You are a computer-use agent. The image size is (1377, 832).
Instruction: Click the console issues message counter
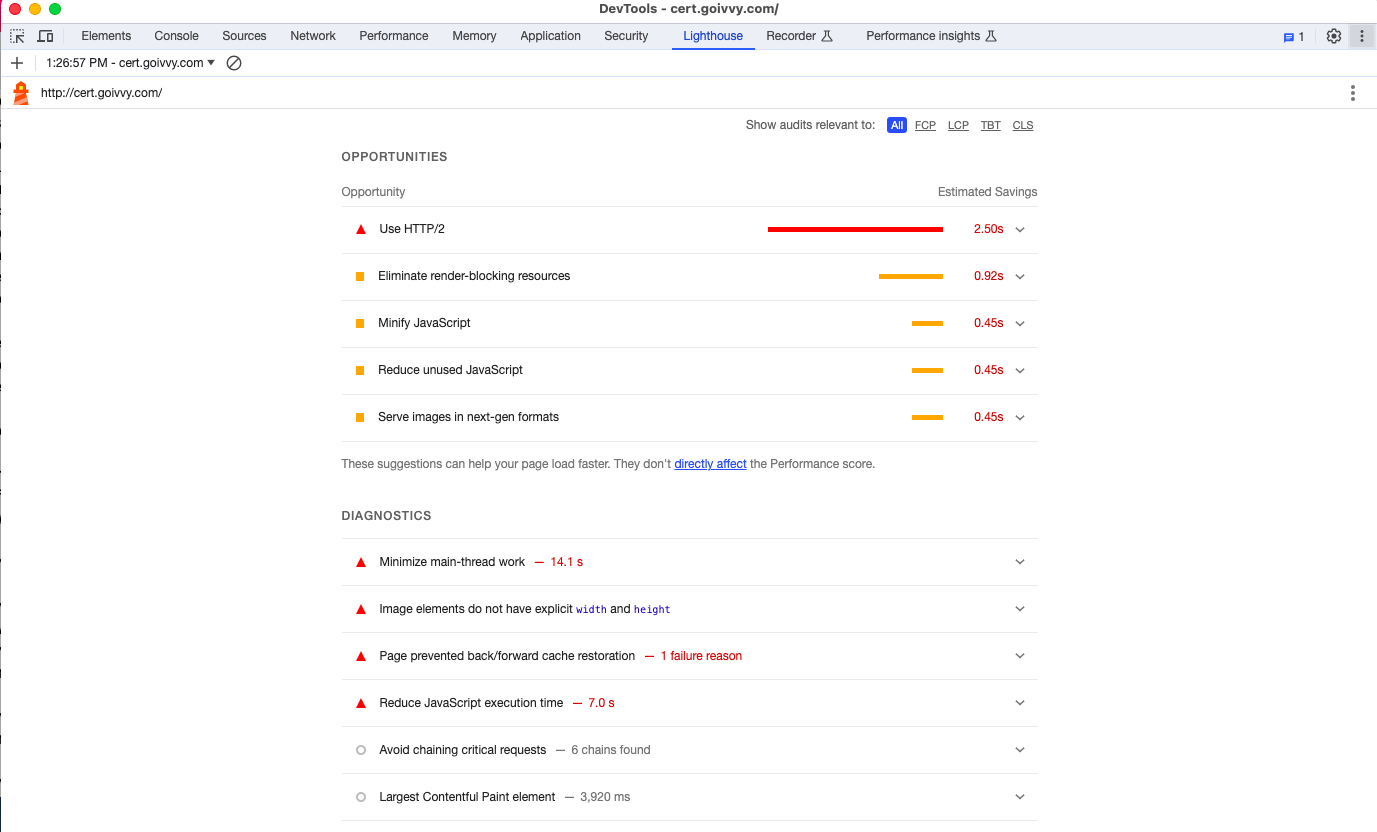pyautogui.click(x=1294, y=36)
